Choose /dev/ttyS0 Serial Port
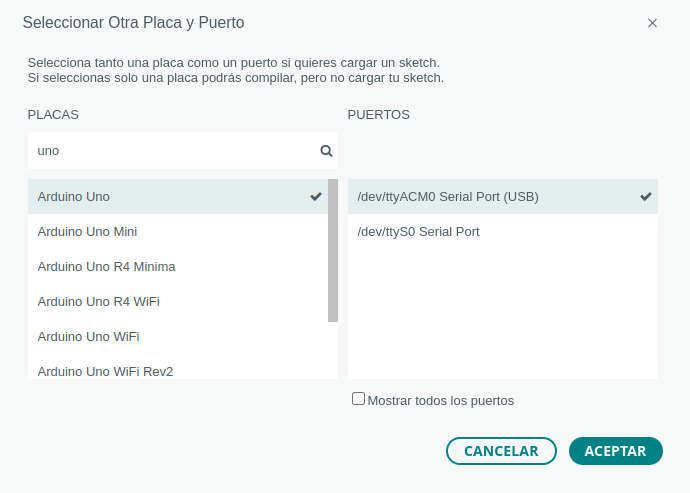Screen dimensions: 690x493 [418, 232]
